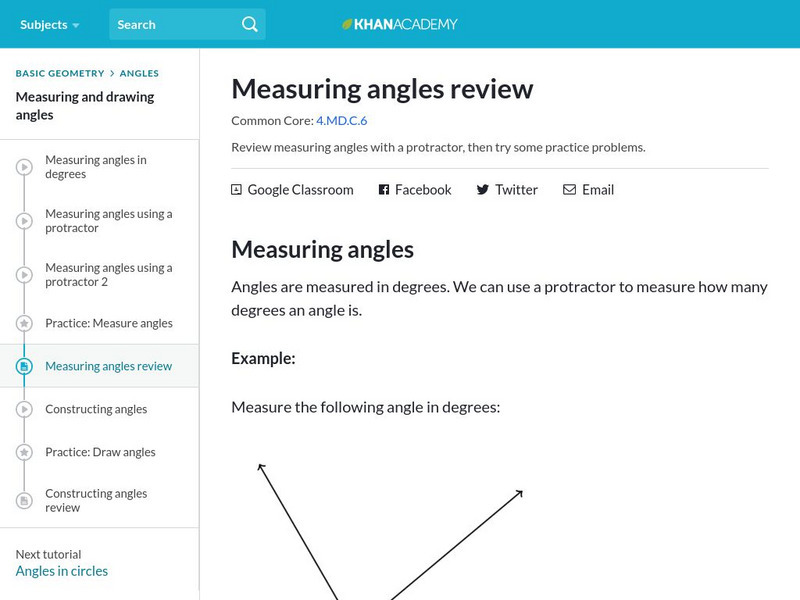Open Measuring angles using a protractor 2
Screen dimensions: 800x600
pos(108,274)
